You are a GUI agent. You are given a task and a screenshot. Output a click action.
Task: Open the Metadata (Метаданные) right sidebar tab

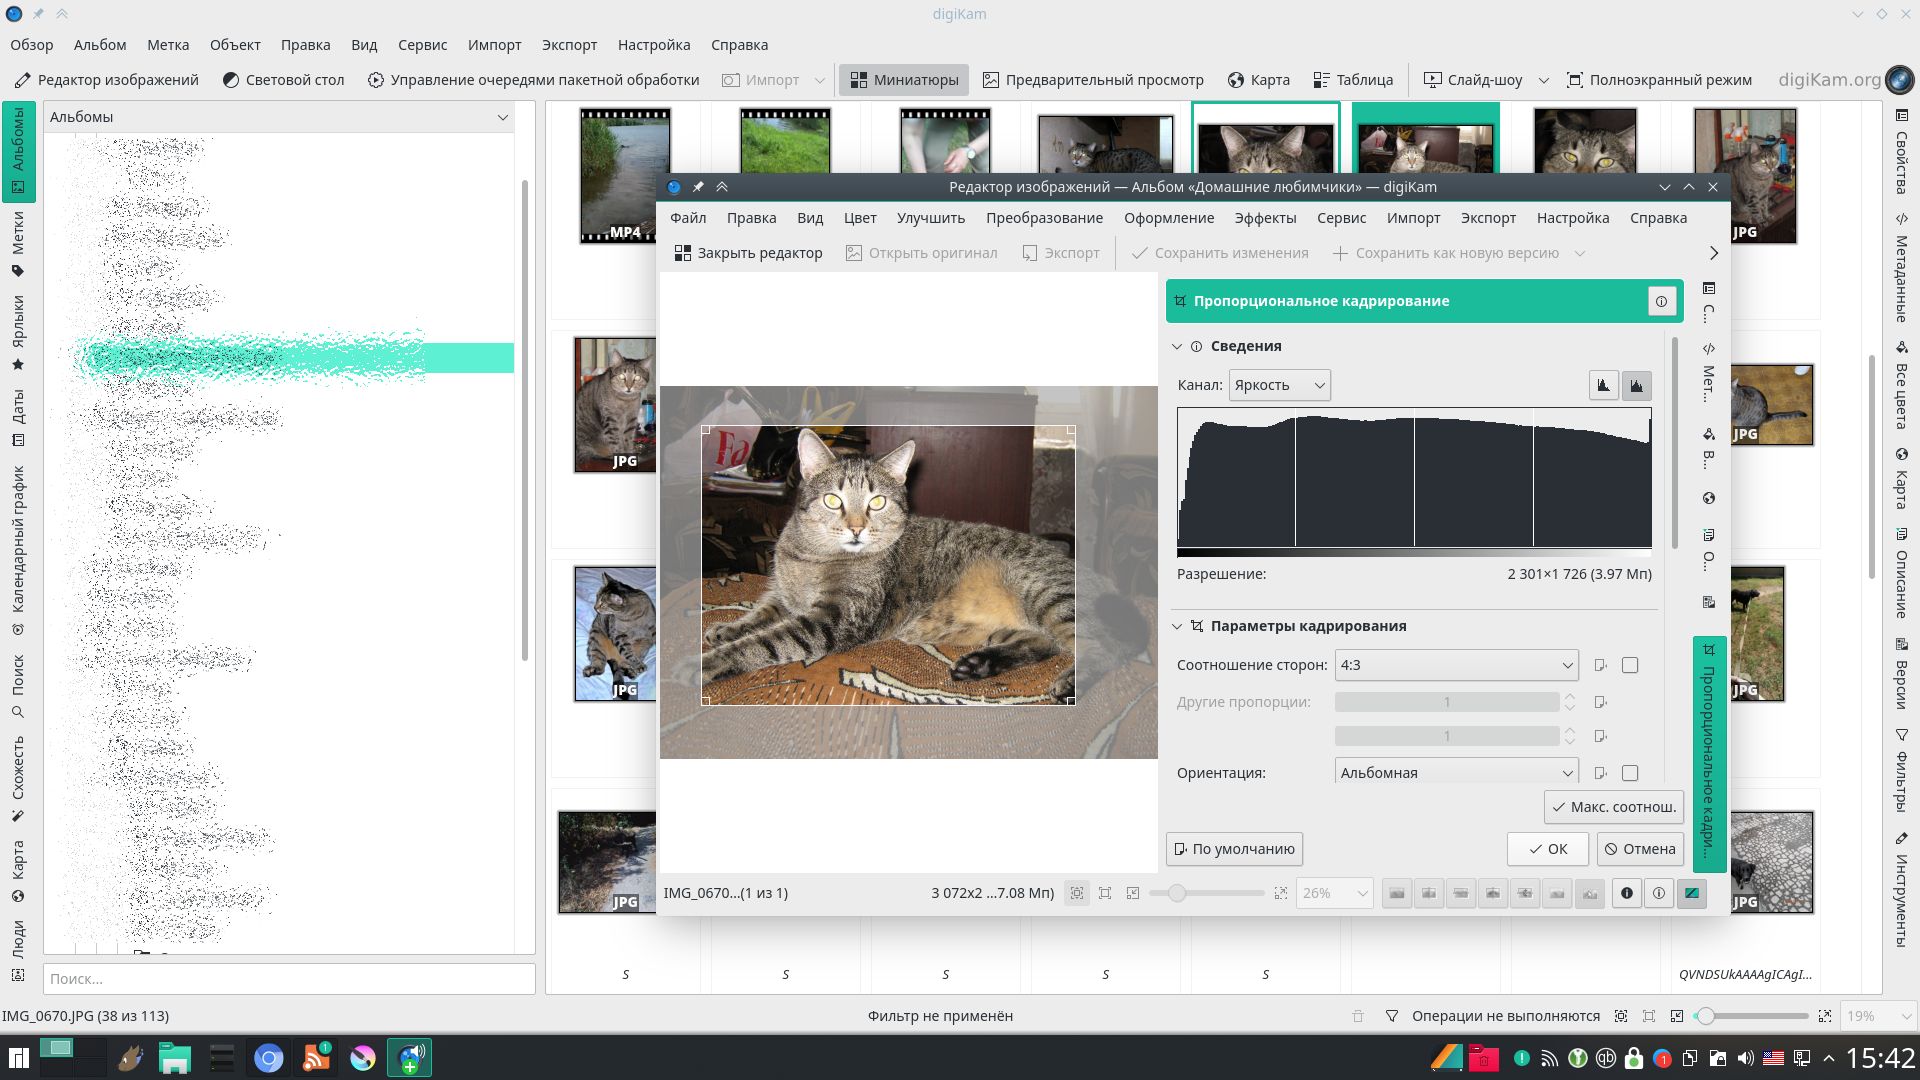pyautogui.click(x=1901, y=268)
